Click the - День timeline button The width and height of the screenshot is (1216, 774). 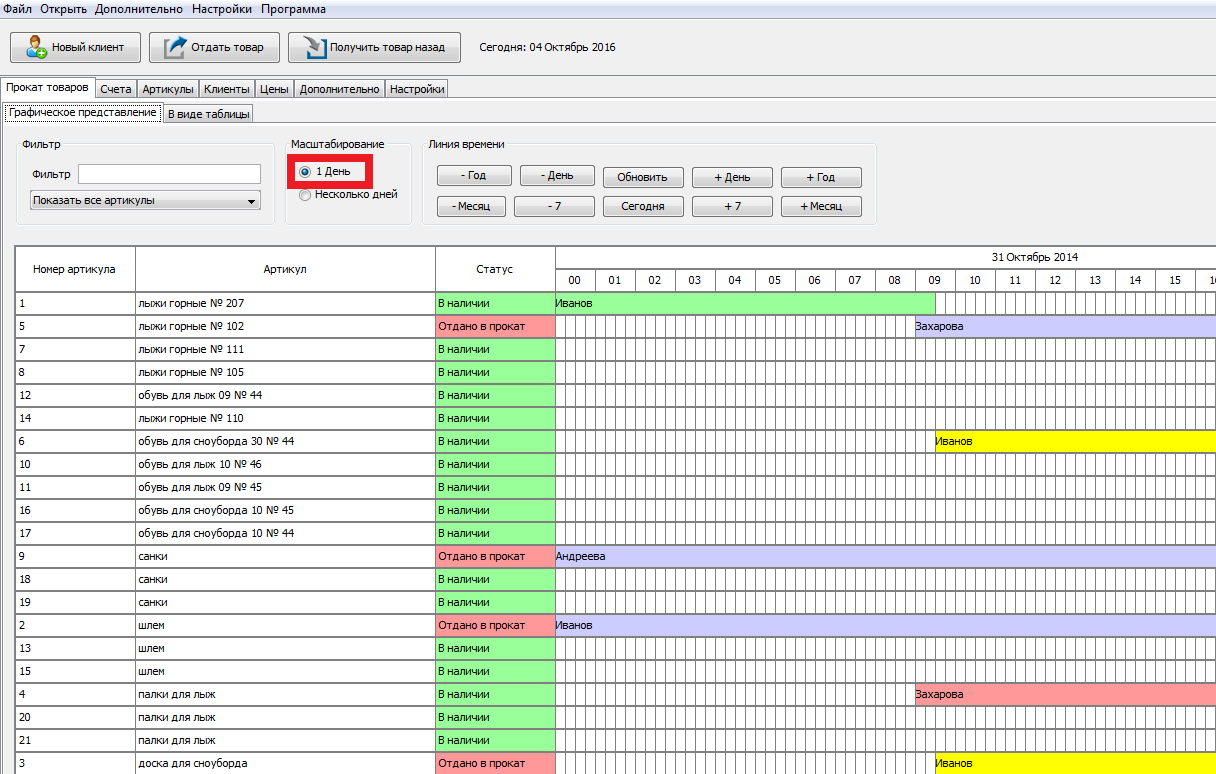[x=557, y=176]
